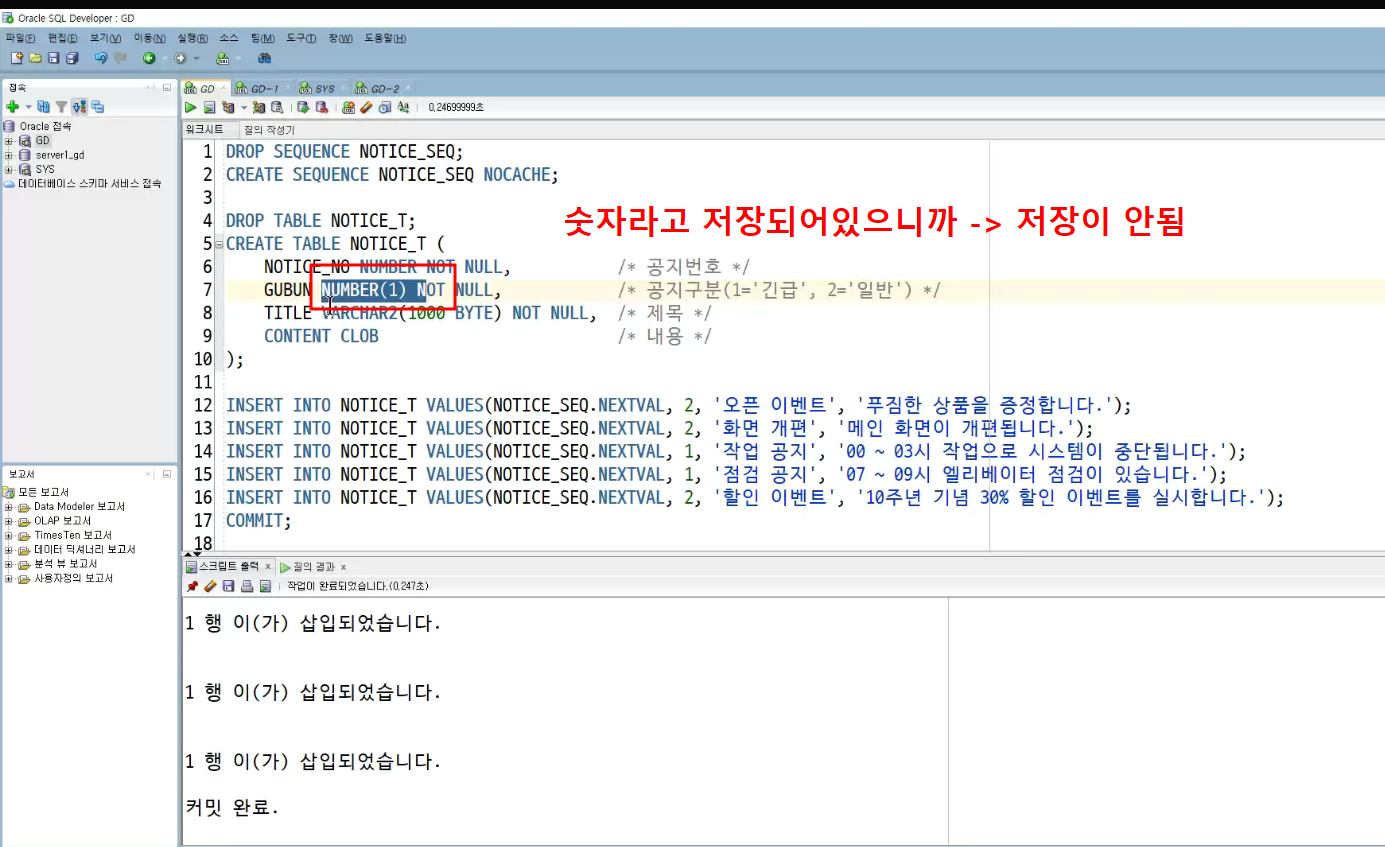The image size is (1385, 847).
Task: Expand the server1_gd connection node
Action: (9, 155)
